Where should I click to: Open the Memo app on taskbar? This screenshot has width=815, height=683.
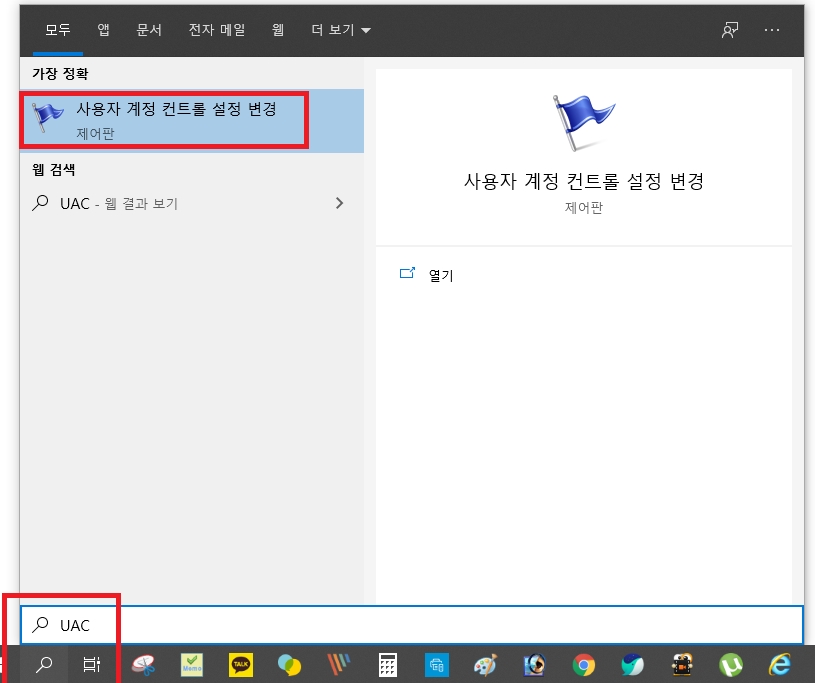192,665
